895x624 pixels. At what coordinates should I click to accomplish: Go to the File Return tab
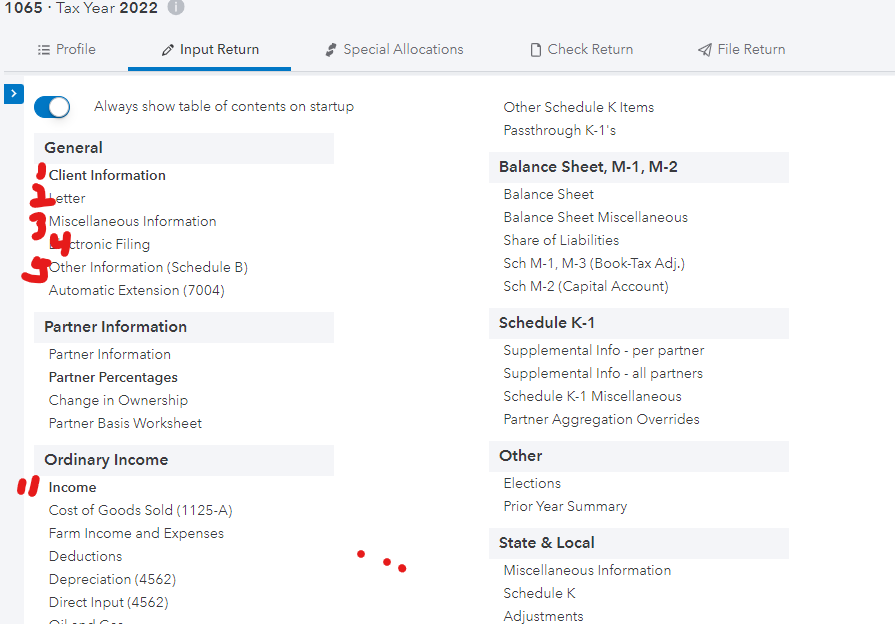pyautogui.click(x=741, y=49)
